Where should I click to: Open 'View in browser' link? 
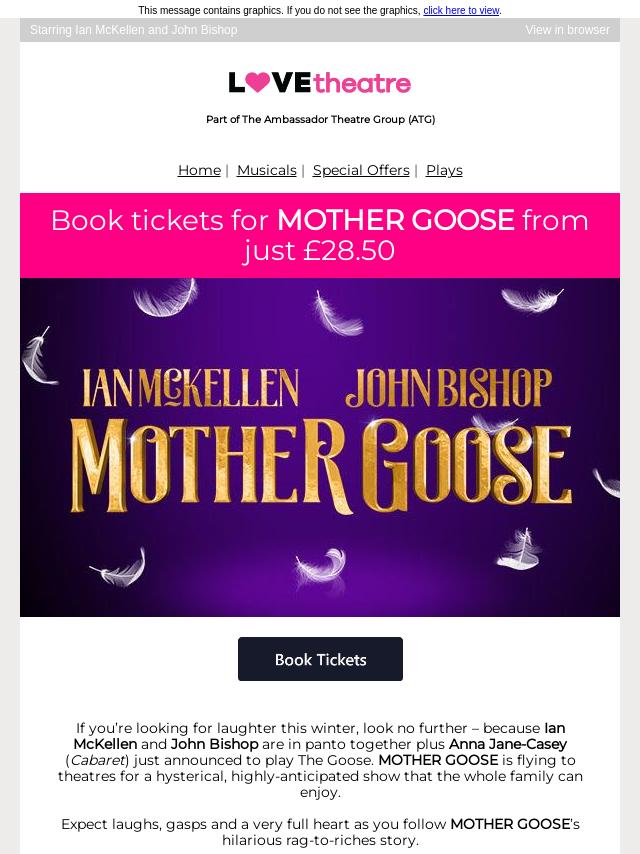[x=568, y=30]
